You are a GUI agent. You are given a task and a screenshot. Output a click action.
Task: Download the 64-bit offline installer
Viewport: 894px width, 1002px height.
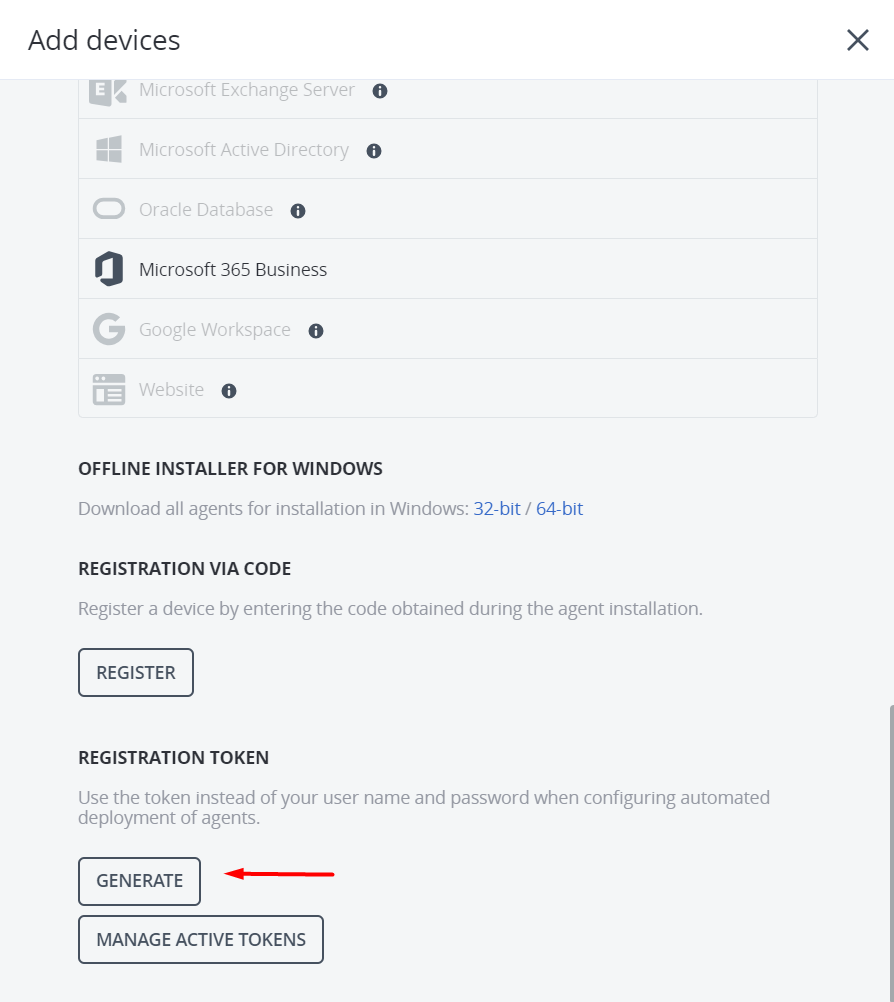pyautogui.click(x=559, y=508)
